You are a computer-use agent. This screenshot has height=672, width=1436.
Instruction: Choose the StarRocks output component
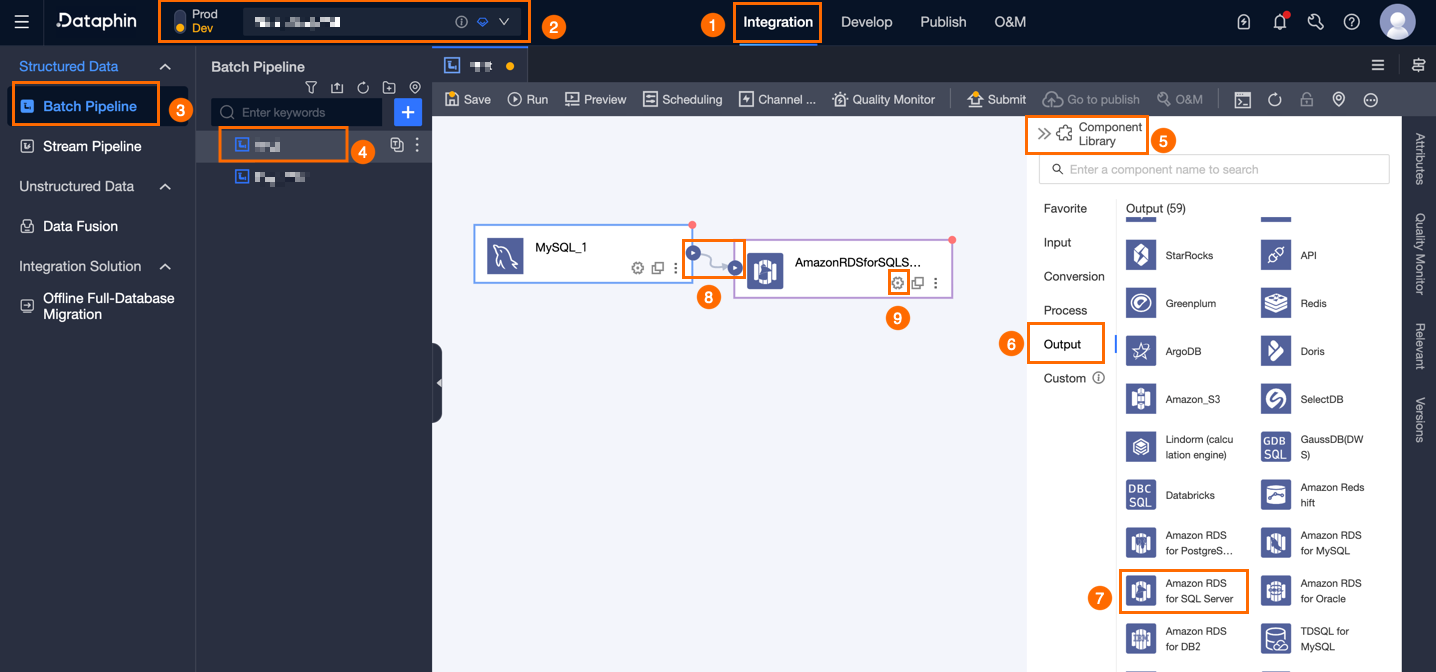[1170, 255]
